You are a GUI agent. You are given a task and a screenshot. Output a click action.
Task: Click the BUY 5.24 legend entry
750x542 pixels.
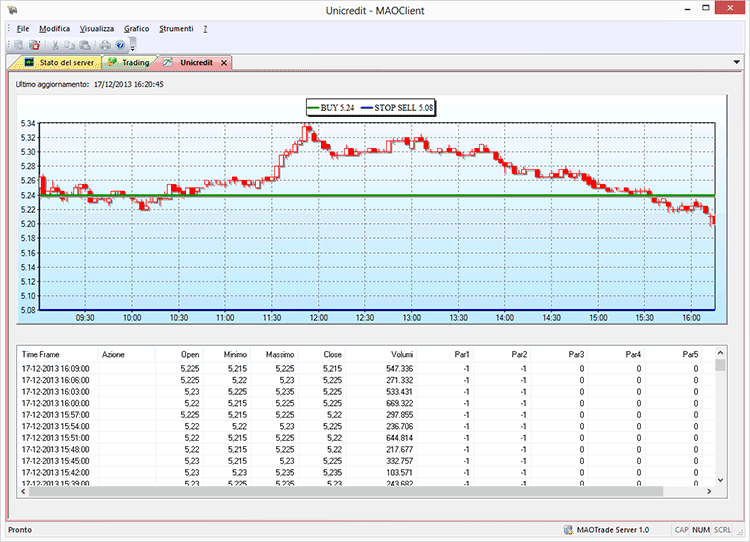(331, 108)
